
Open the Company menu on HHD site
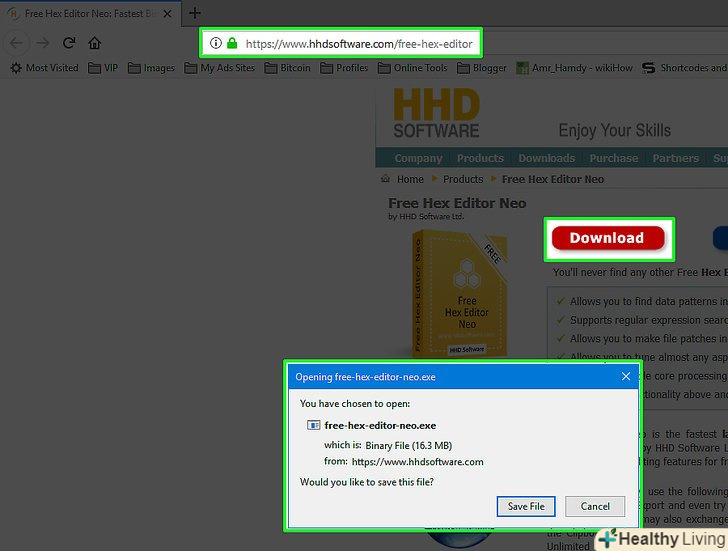[418, 158]
